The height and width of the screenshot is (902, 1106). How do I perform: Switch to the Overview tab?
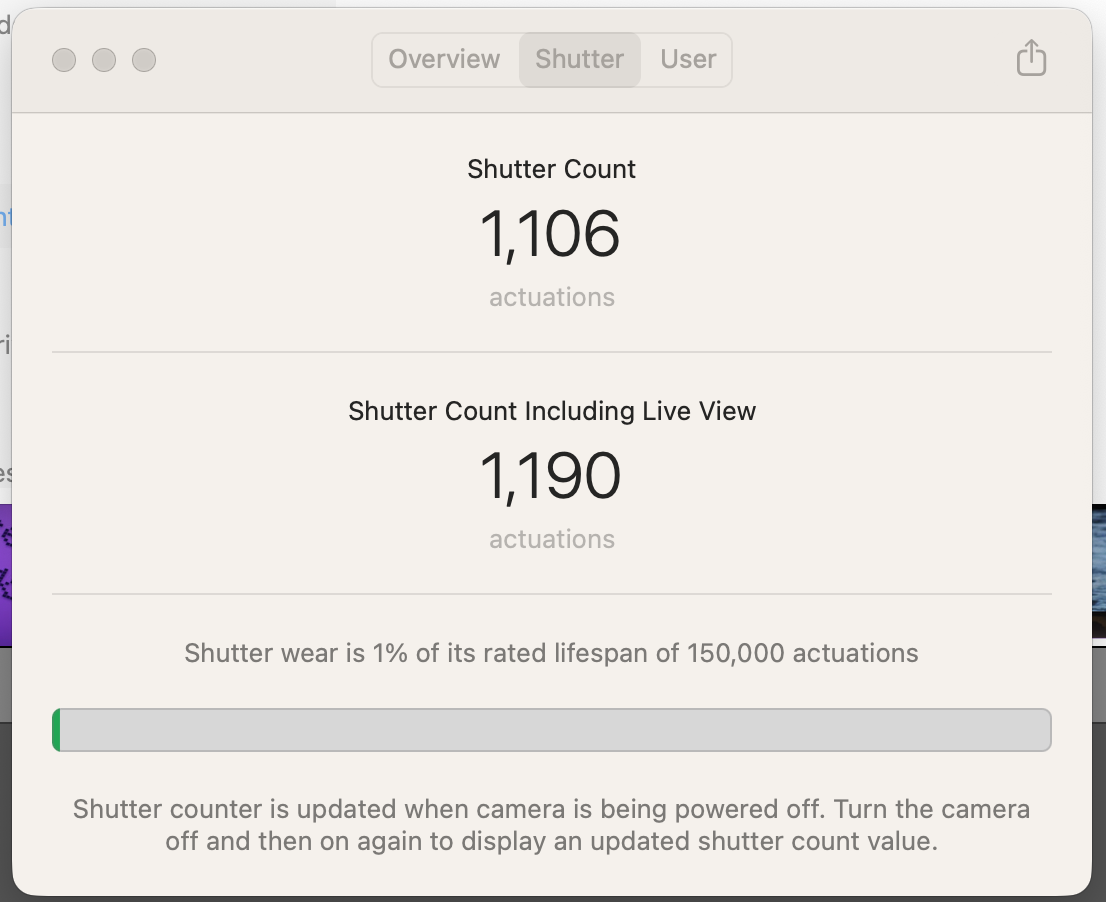click(x=444, y=59)
